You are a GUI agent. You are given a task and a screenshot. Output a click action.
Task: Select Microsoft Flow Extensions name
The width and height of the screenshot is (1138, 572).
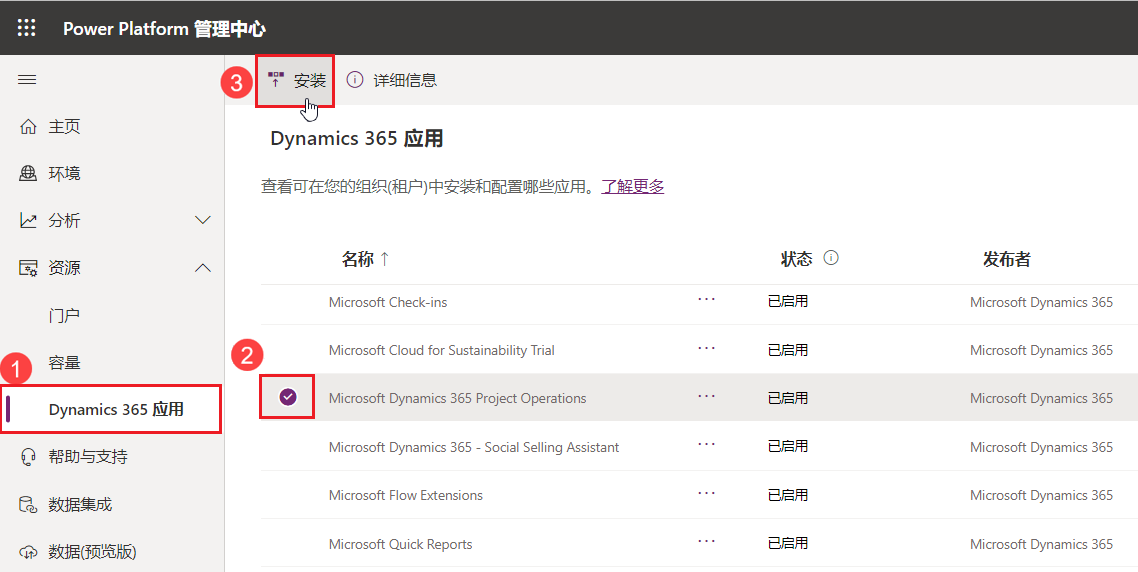point(406,495)
